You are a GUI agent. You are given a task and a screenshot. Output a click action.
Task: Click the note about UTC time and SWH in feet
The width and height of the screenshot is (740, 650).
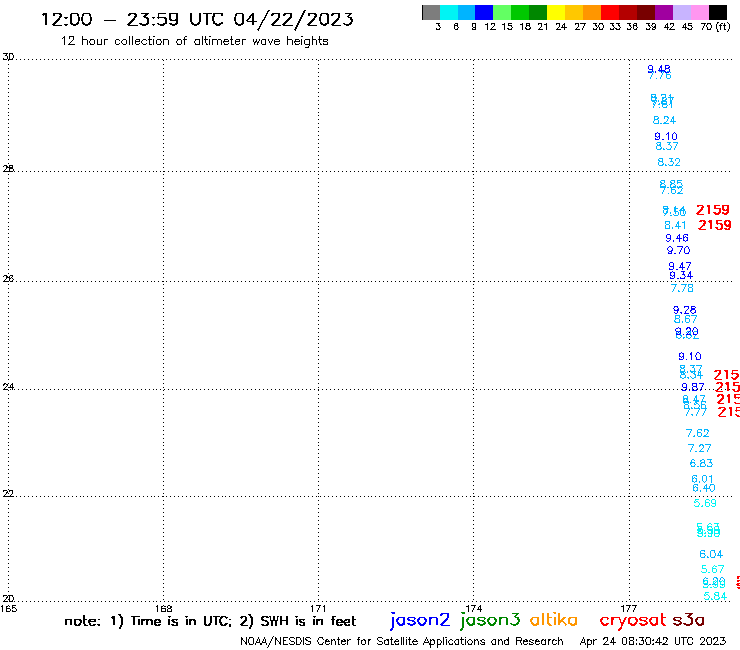[x=210, y=621]
